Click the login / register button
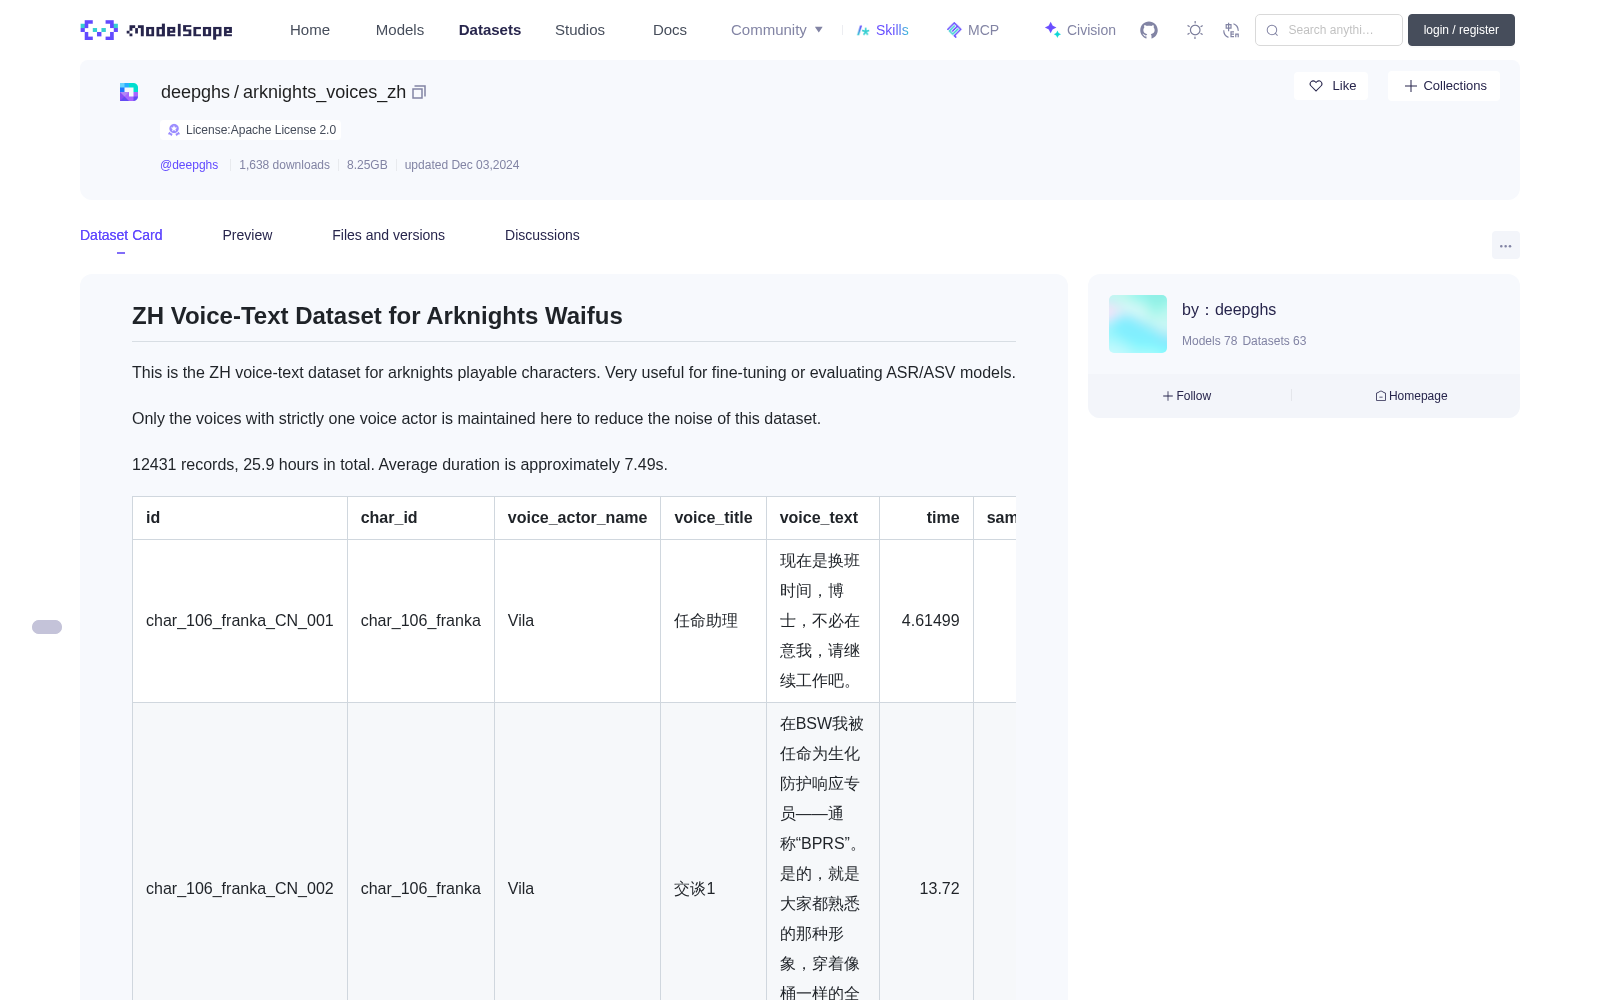This screenshot has height=1000, width=1600. click(1461, 30)
